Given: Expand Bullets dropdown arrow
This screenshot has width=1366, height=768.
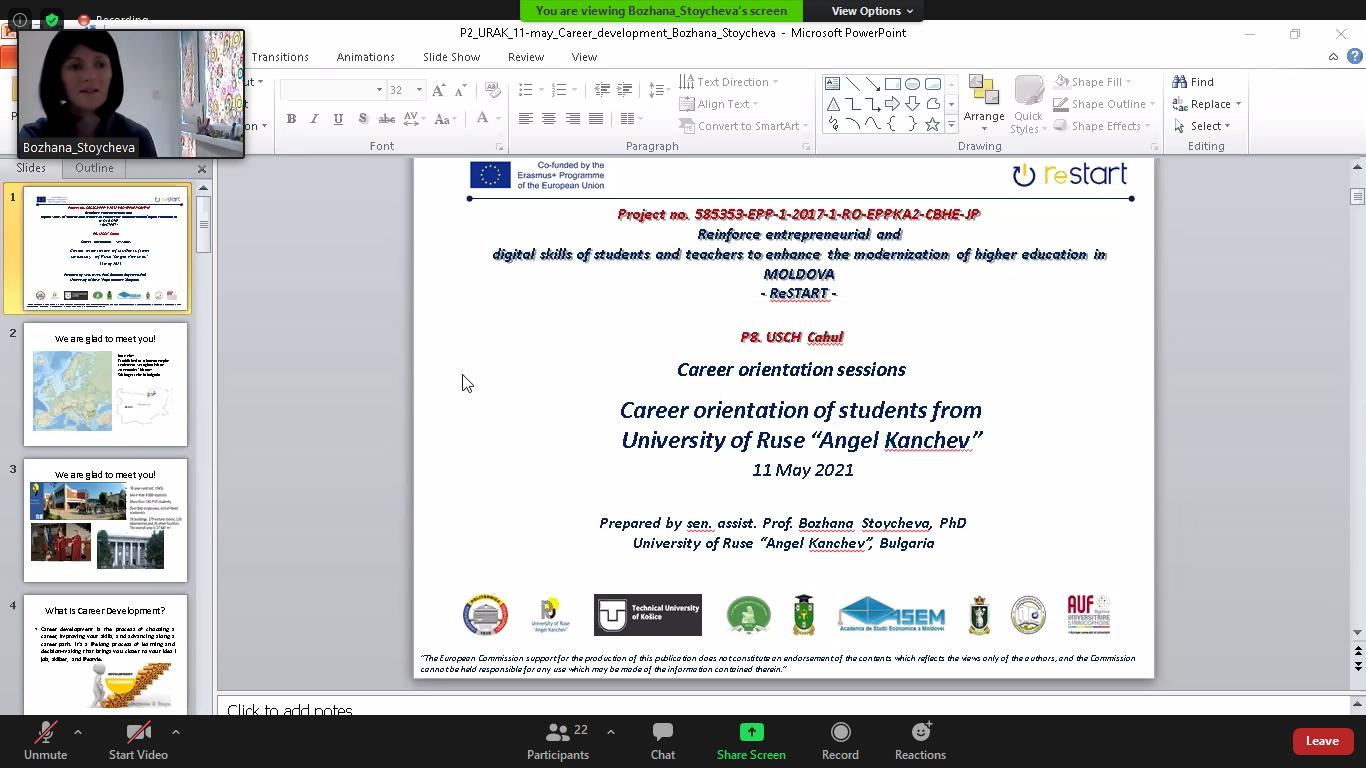Looking at the screenshot, I should tap(541, 90).
